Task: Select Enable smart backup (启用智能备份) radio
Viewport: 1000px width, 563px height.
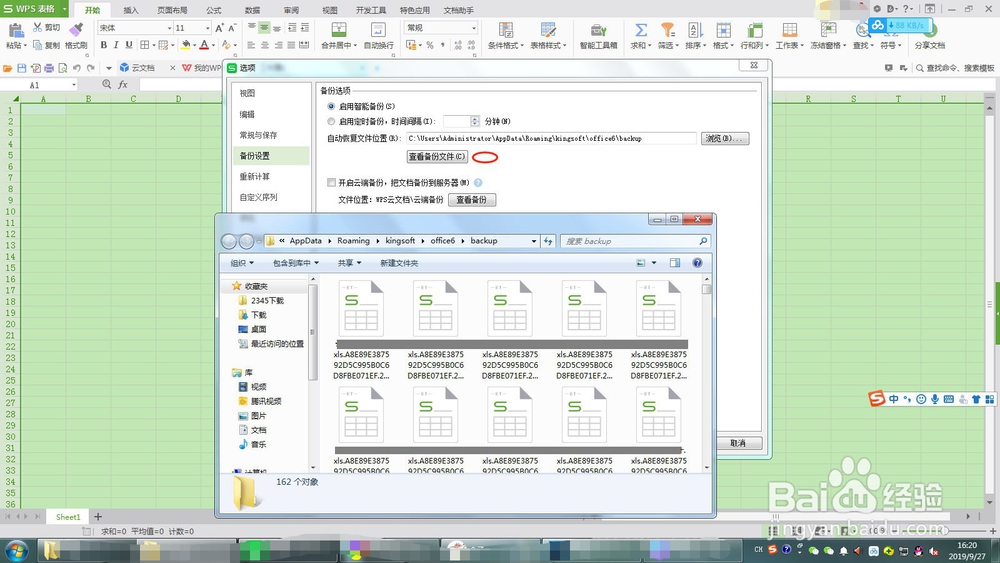Action: coord(331,106)
